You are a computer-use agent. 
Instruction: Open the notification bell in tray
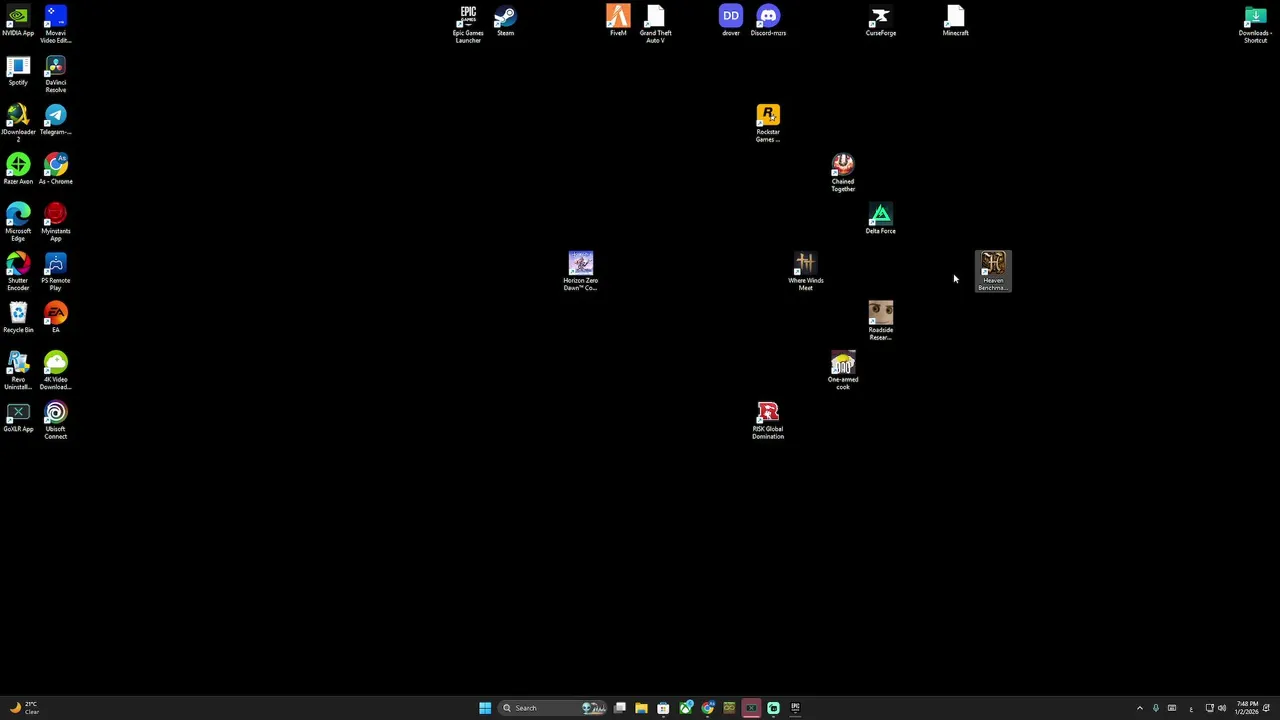(1267, 708)
